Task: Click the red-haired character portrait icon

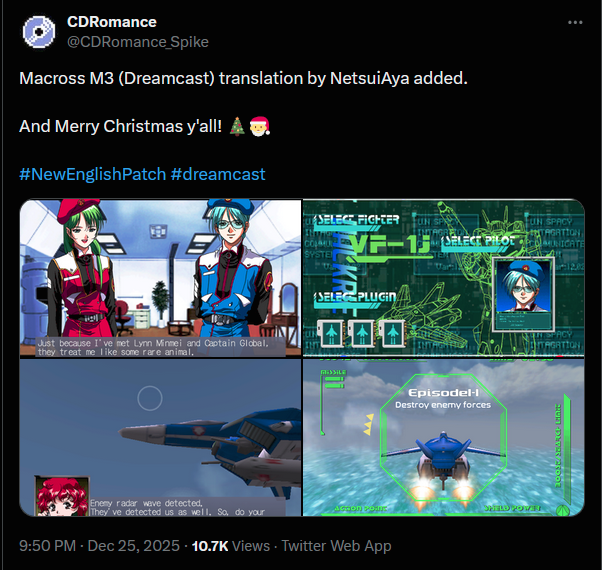Action: [x=62, y=497]
